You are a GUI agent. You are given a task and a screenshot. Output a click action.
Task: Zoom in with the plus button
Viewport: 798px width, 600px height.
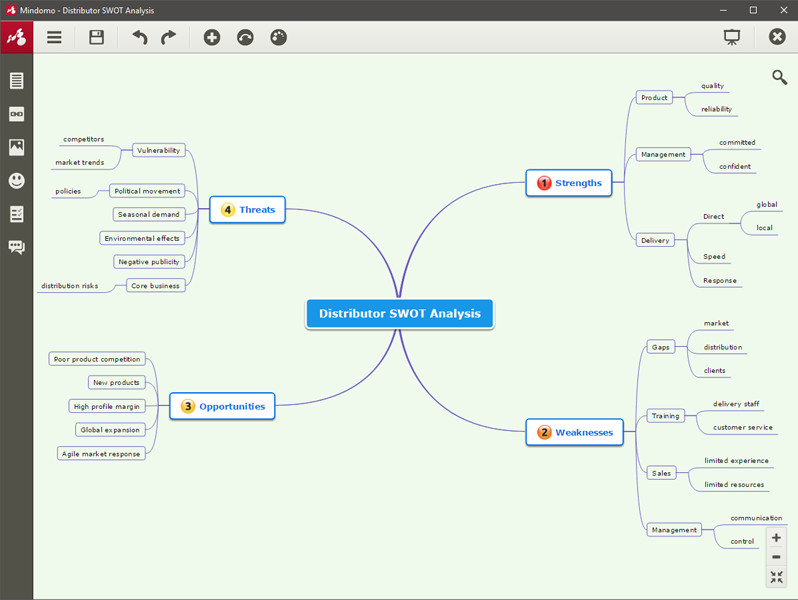tap(776, 537)
